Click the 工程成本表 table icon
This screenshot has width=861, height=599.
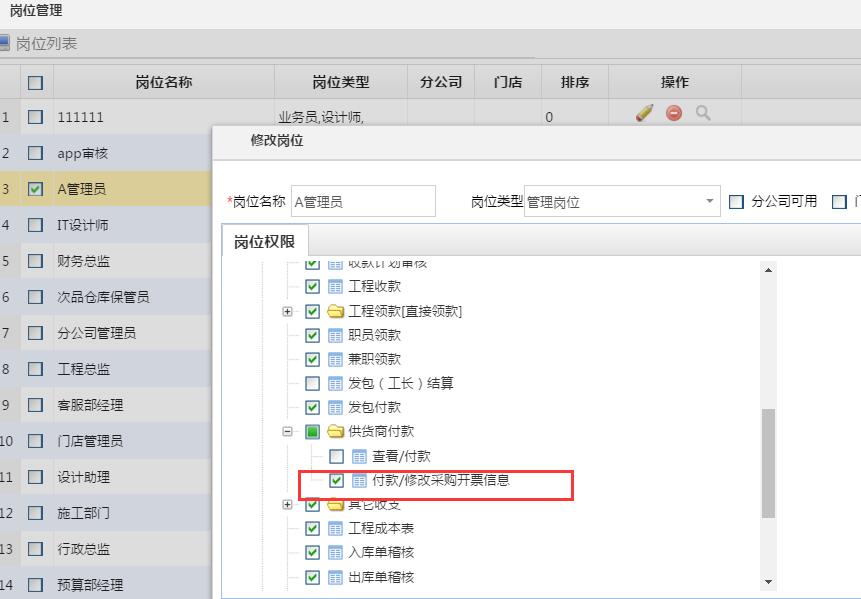click(335, 529)
